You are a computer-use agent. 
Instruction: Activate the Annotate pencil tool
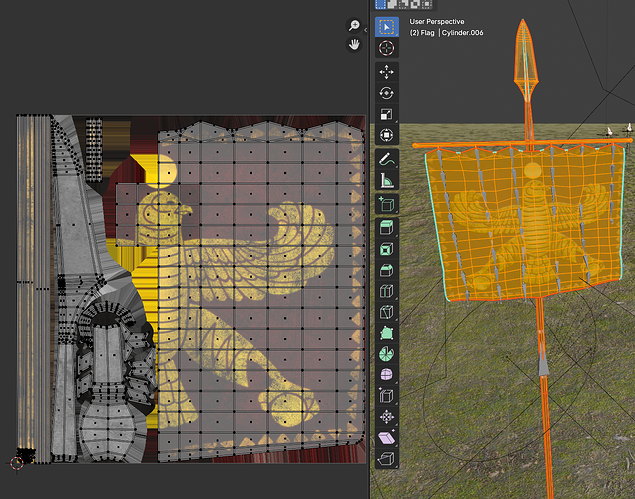387,159
